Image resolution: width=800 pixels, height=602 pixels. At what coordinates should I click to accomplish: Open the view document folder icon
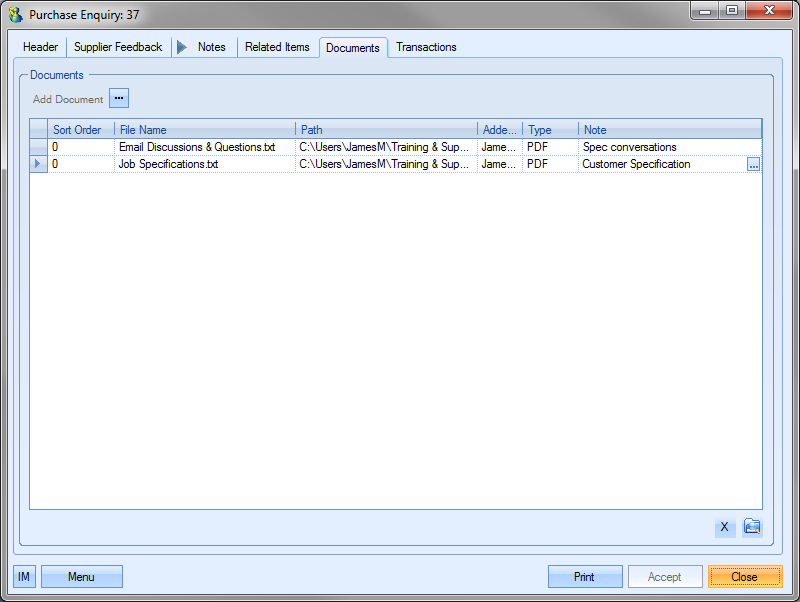click(x=752, y=526)
